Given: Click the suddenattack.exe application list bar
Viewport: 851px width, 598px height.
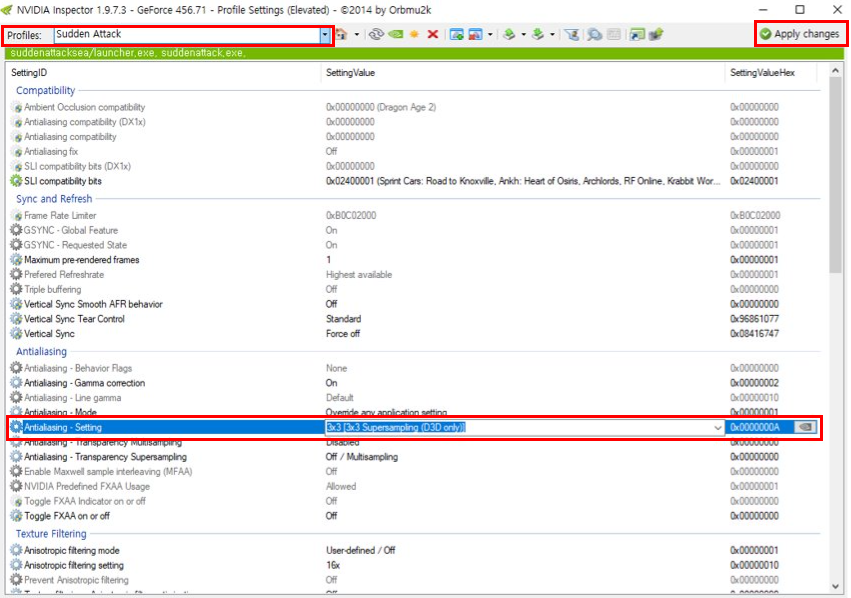Looking at the screenshot, I should [424, 53].
